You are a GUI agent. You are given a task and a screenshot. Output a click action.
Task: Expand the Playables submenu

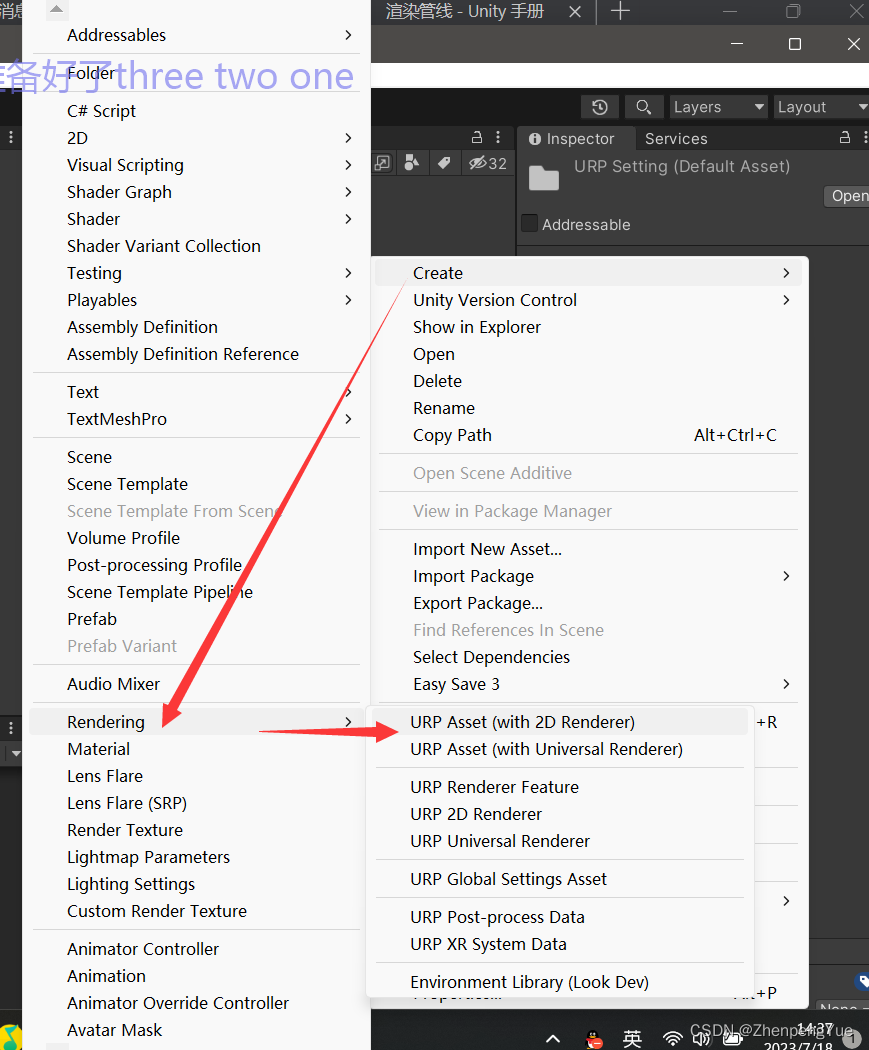[196, 300]
